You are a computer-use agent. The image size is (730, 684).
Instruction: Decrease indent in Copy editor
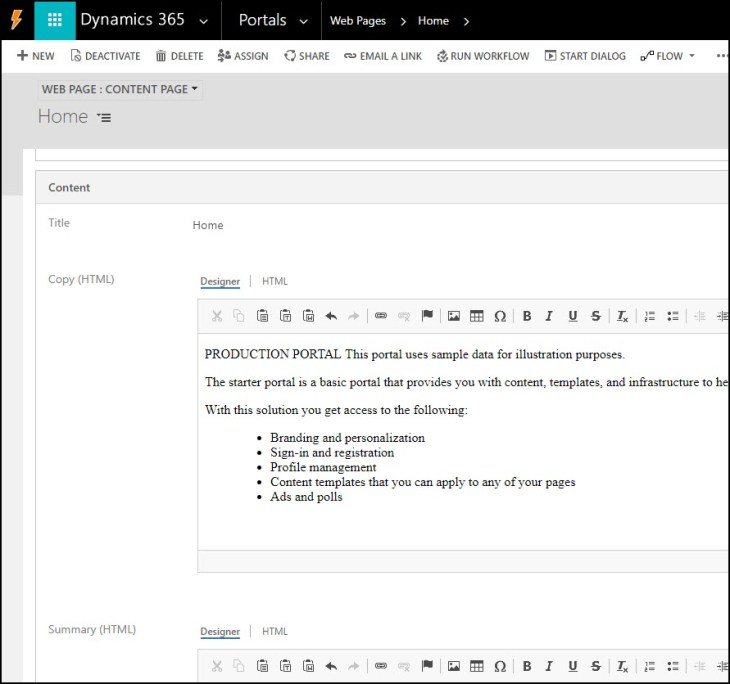click(699, 316)
